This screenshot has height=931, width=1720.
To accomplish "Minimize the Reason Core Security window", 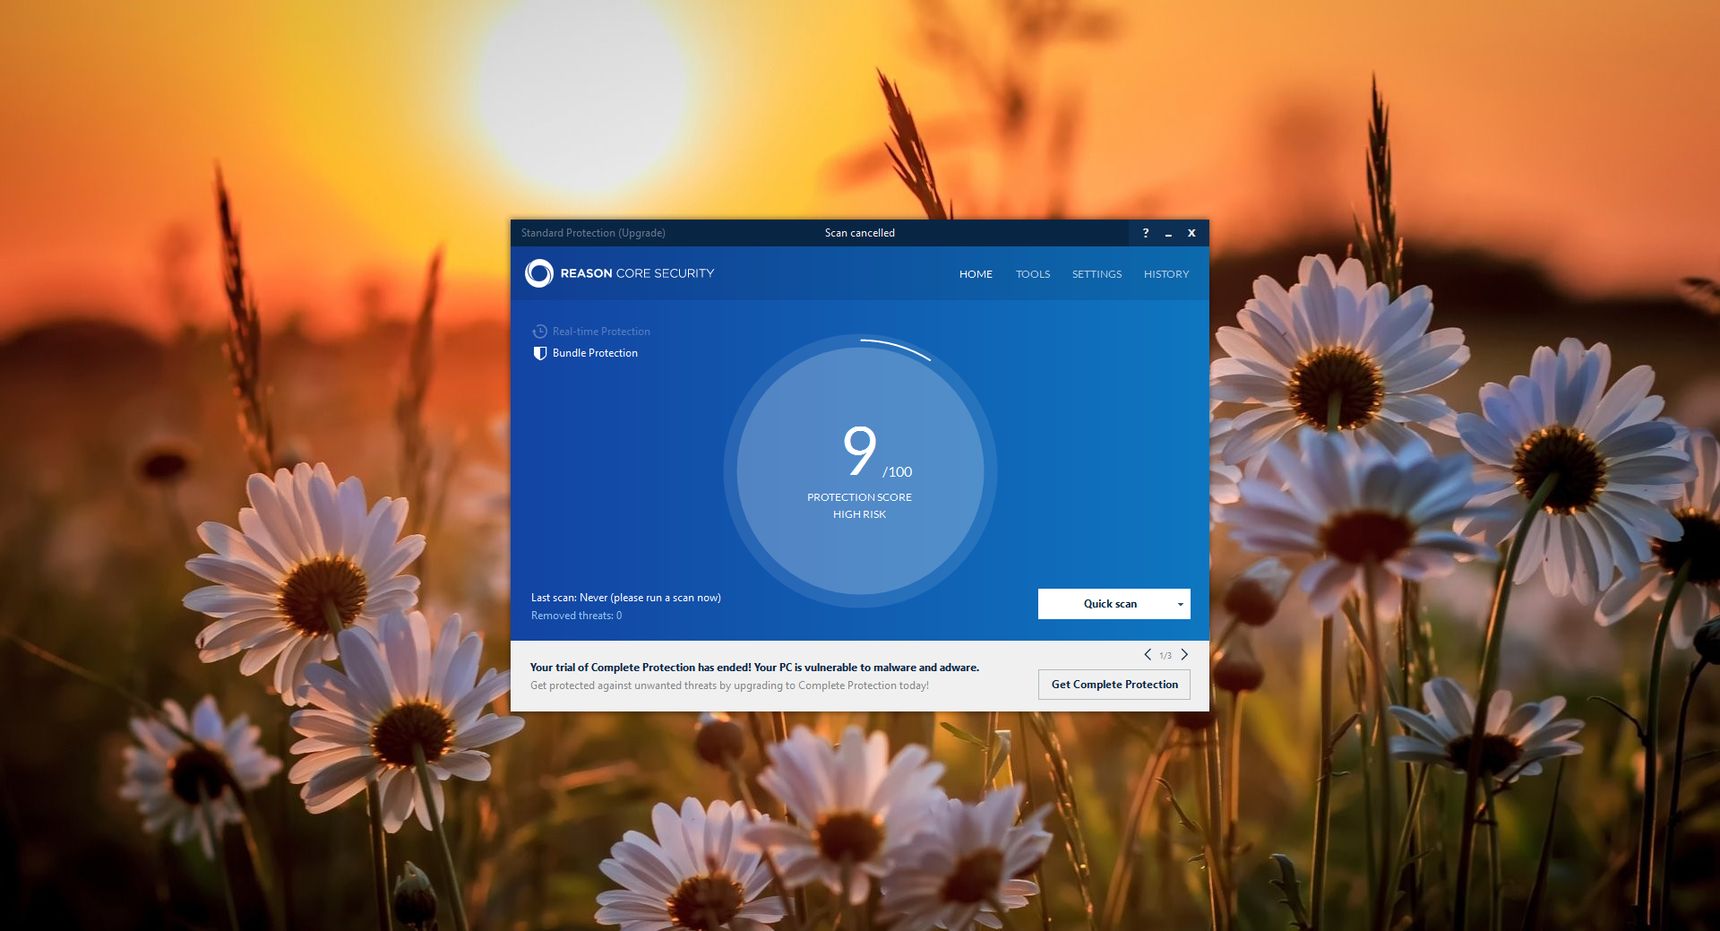I will (1168, 233).
